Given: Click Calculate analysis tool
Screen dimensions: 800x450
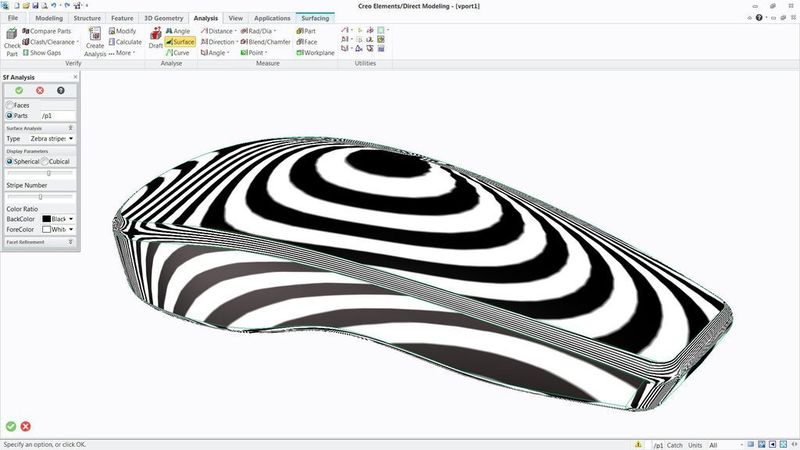Looking at the screenshot, I should (125, 42).
